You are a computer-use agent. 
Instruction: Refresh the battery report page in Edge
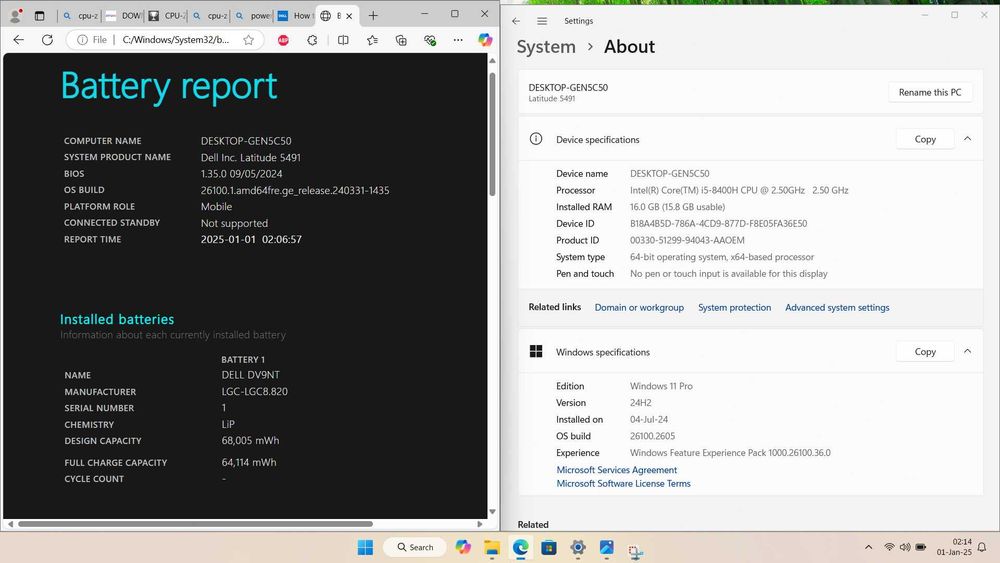[47, 40]
